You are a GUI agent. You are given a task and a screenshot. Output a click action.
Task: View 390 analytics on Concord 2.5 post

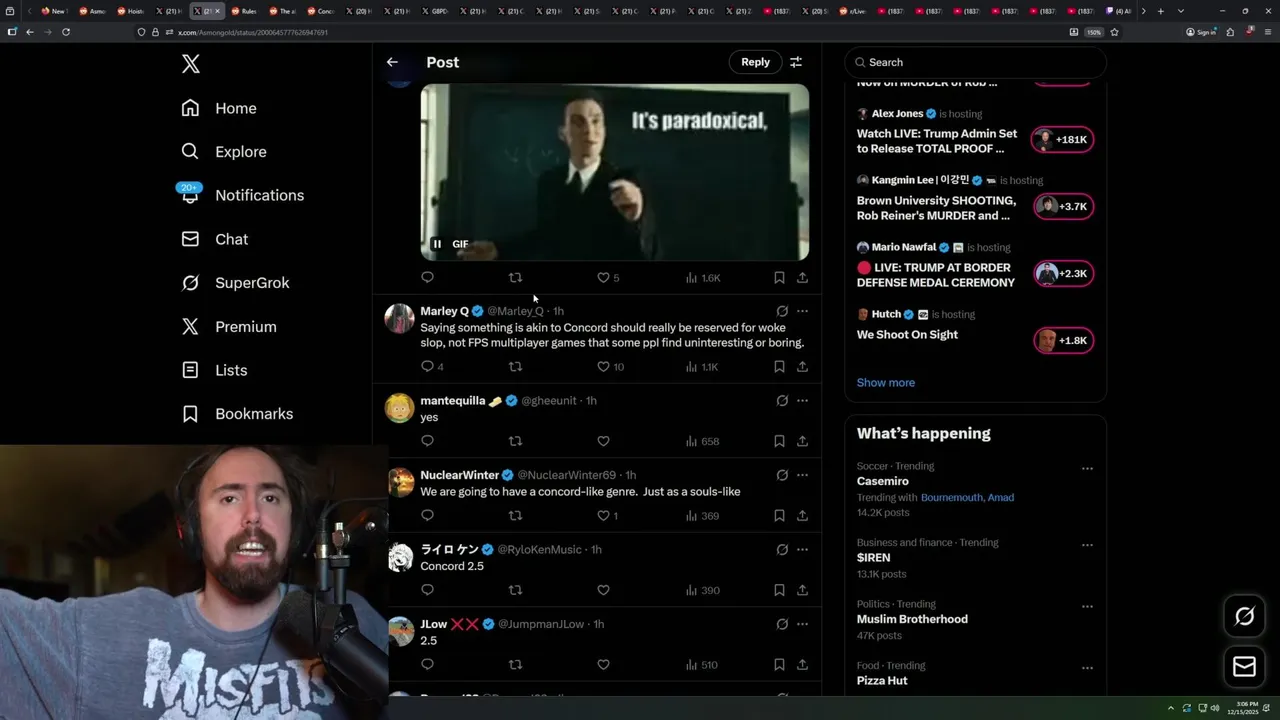703,590
